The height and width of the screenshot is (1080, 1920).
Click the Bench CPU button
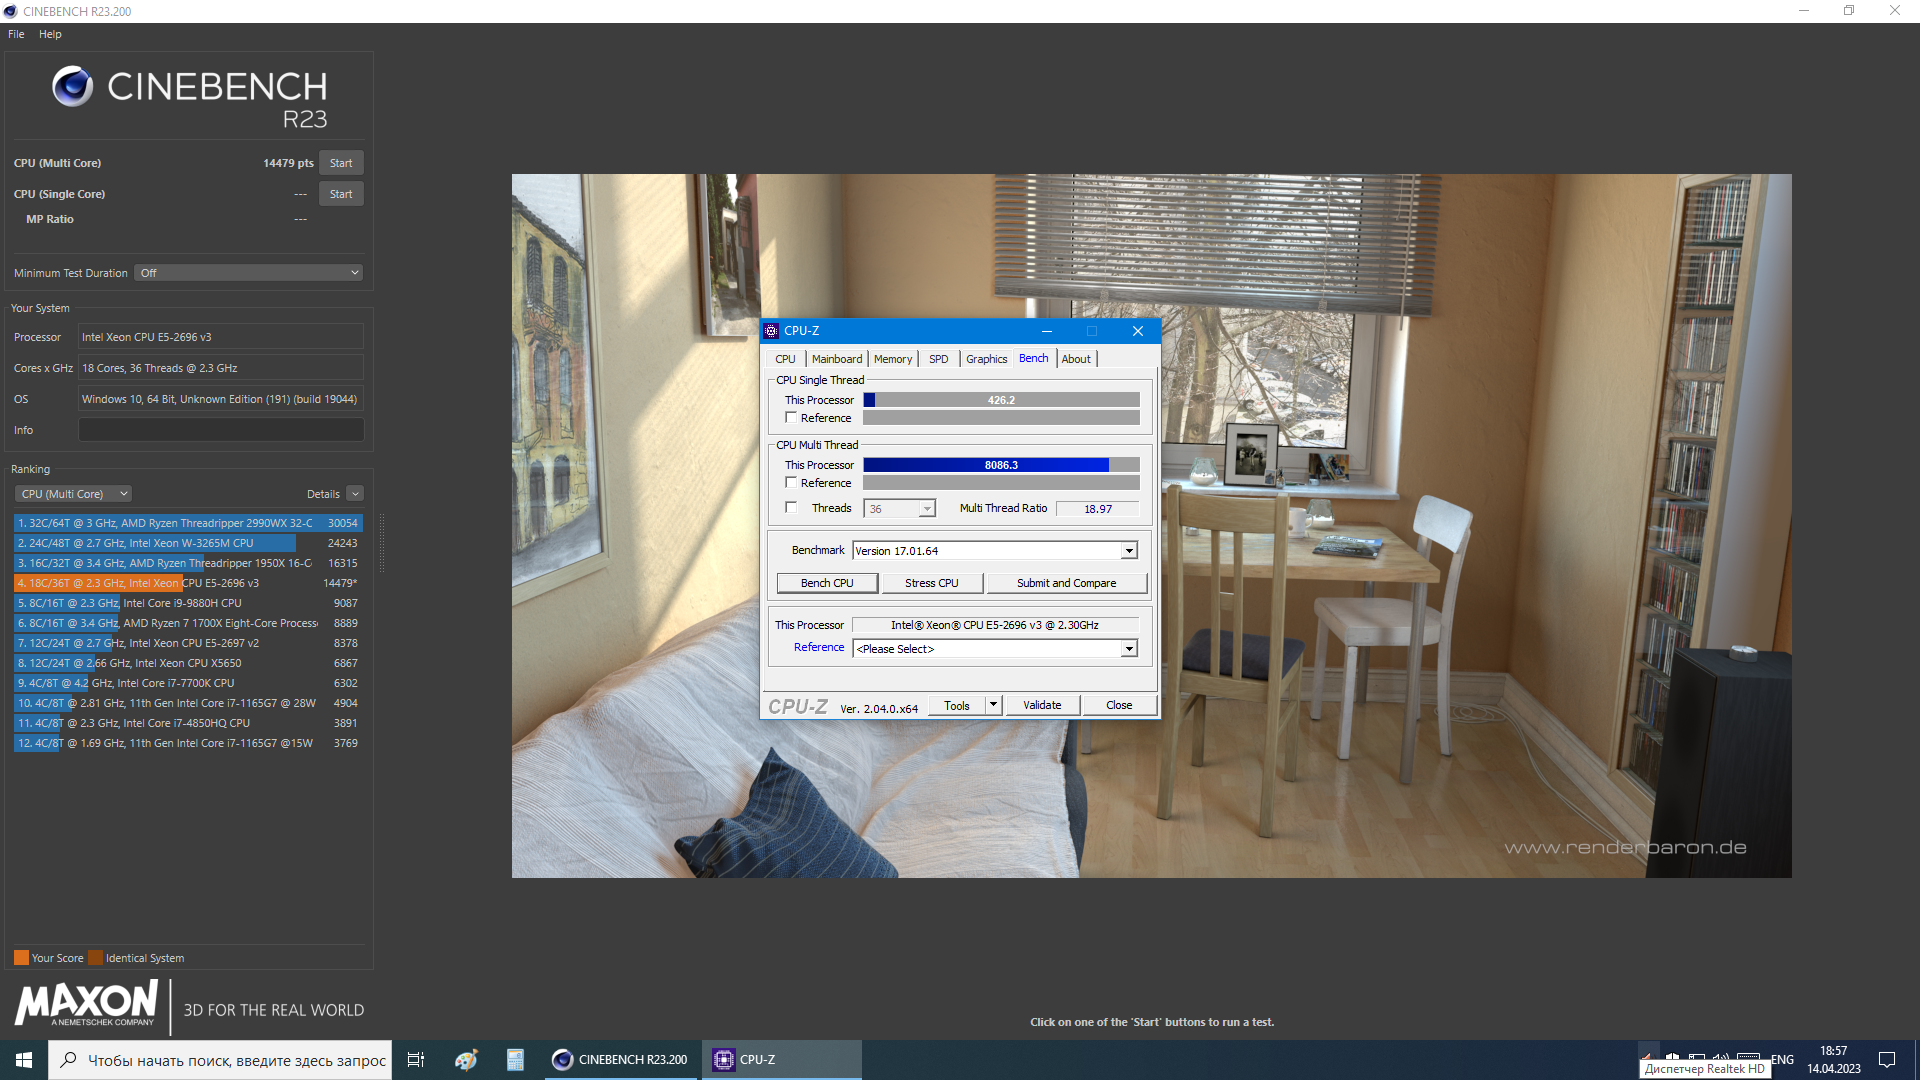(827, 583)
